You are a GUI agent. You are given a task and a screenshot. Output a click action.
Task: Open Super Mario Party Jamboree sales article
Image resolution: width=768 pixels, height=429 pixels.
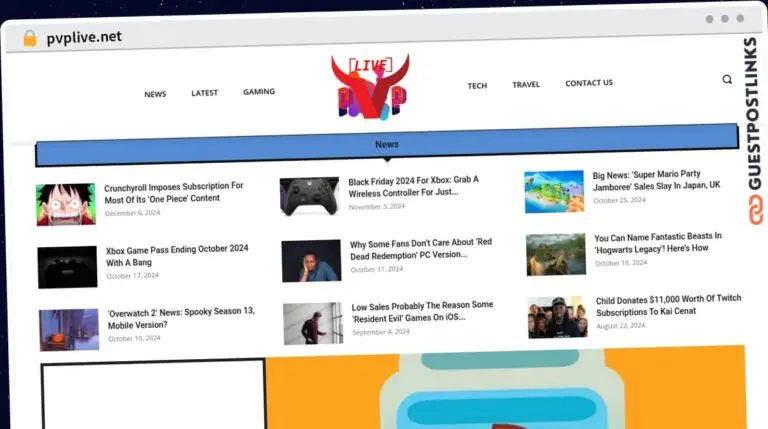656,180
